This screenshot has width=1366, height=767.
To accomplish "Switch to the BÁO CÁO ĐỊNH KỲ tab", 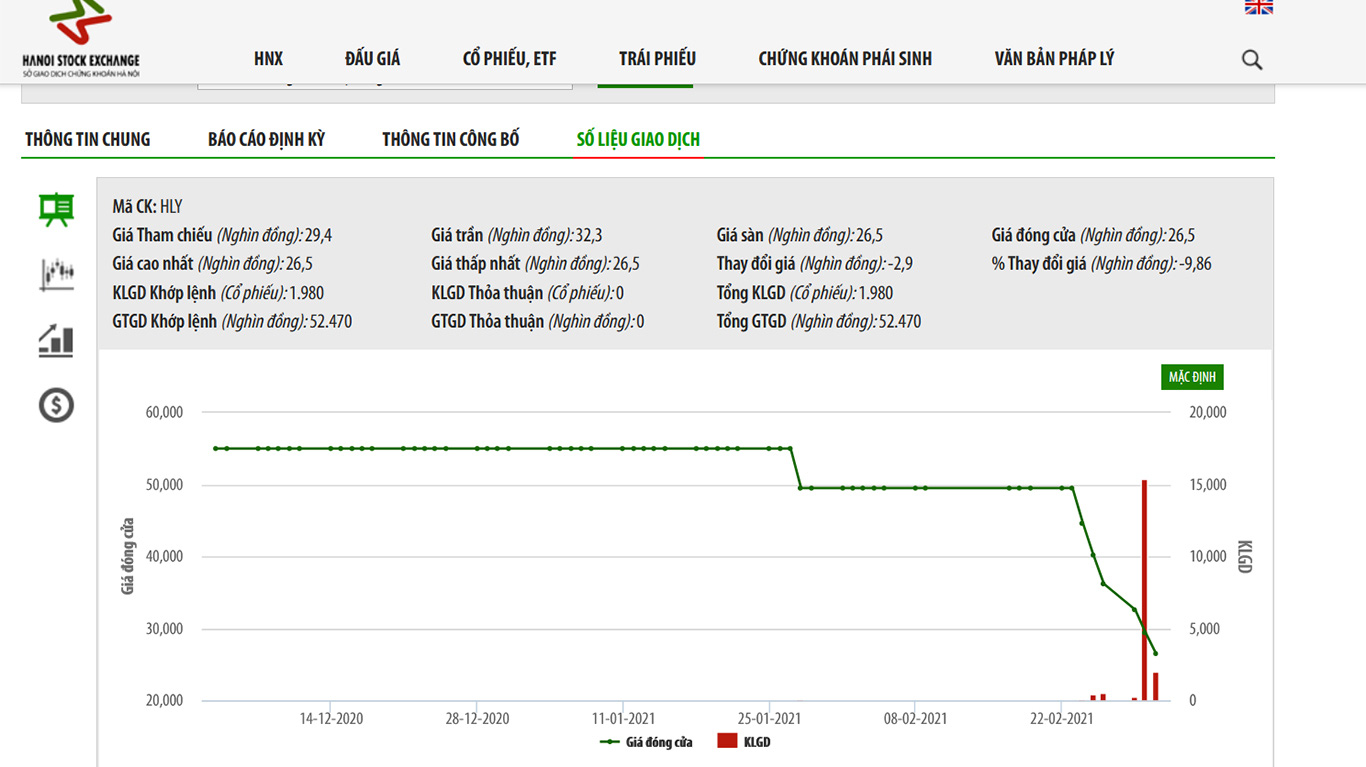I will 266,139.
